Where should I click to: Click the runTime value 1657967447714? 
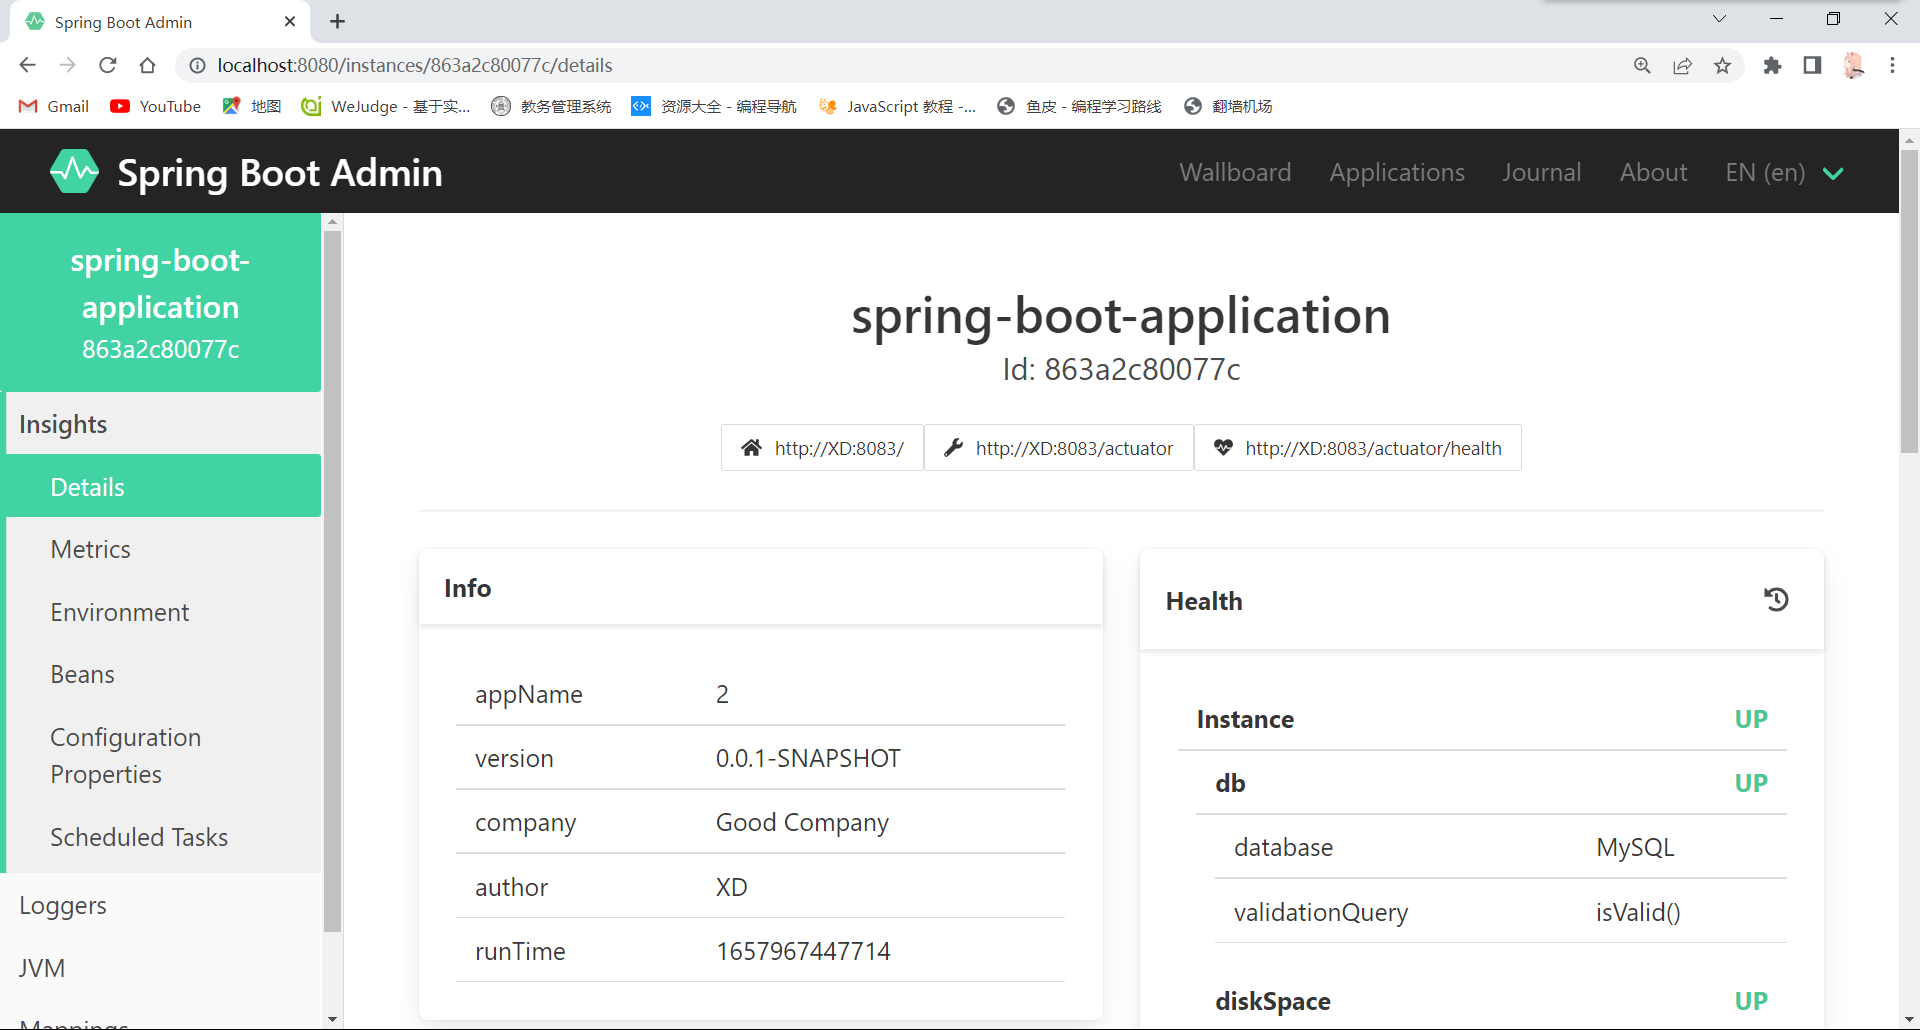803,951
